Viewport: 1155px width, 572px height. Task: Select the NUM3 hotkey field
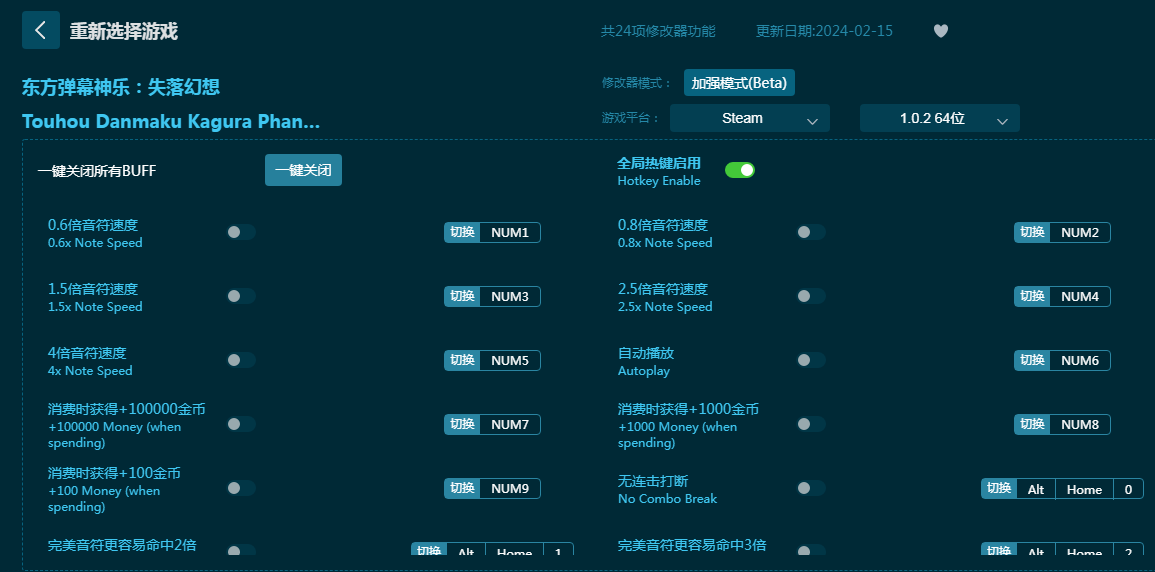click(510, 297)
